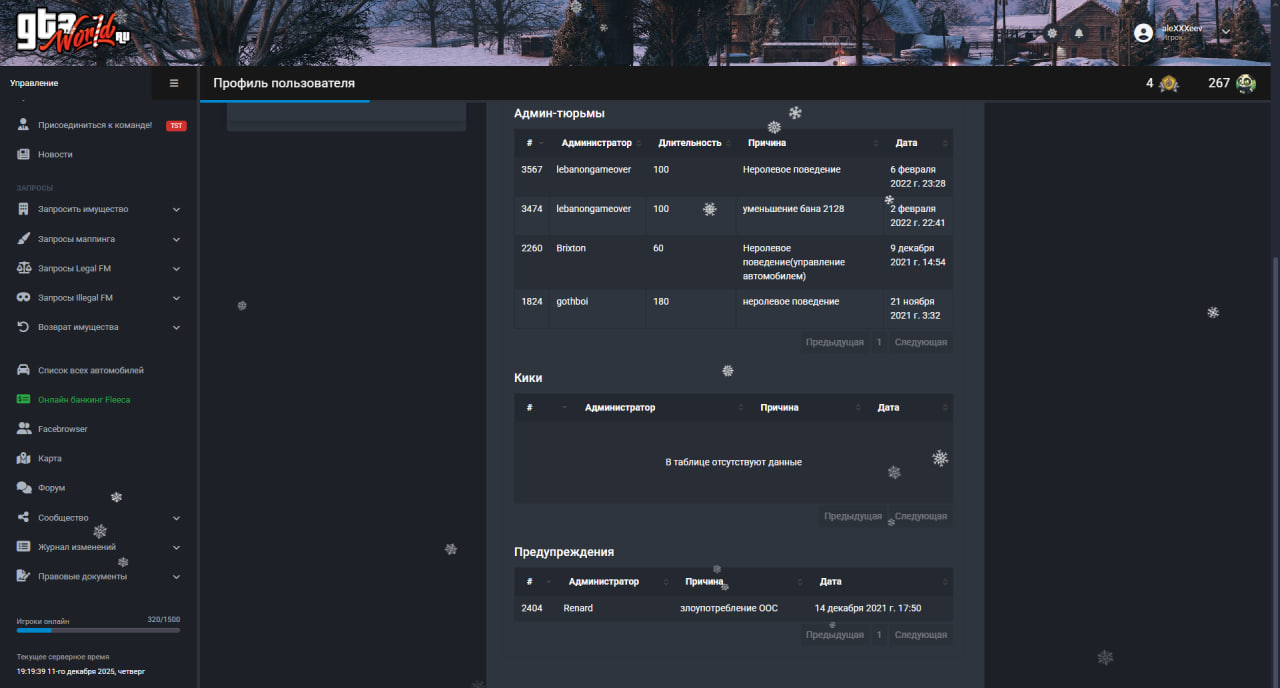Sort Предупреждения table by Дата
1280x688 pixels.
click(x=880, y=581)
